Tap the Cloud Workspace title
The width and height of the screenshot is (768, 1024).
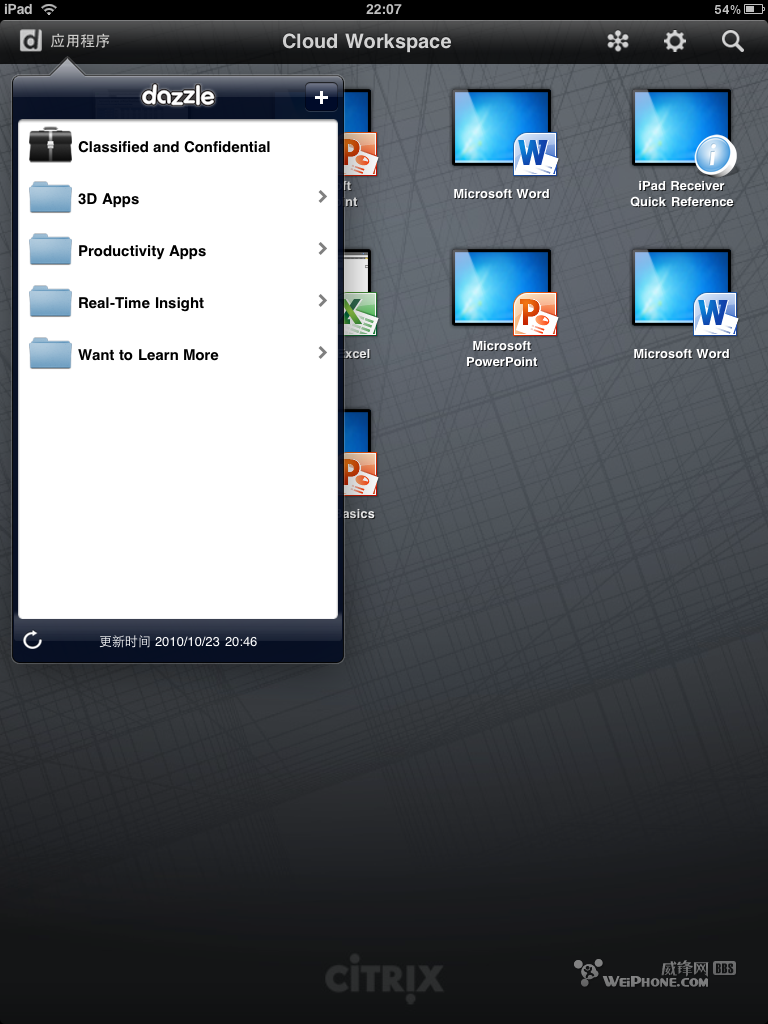pyautogui.click(x=366, y=41)
